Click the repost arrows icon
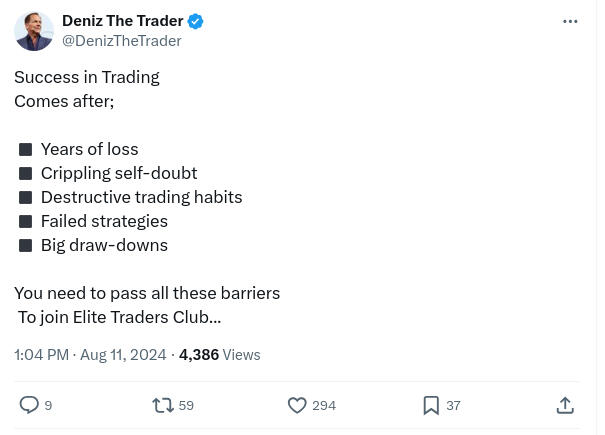 [162, 405]
